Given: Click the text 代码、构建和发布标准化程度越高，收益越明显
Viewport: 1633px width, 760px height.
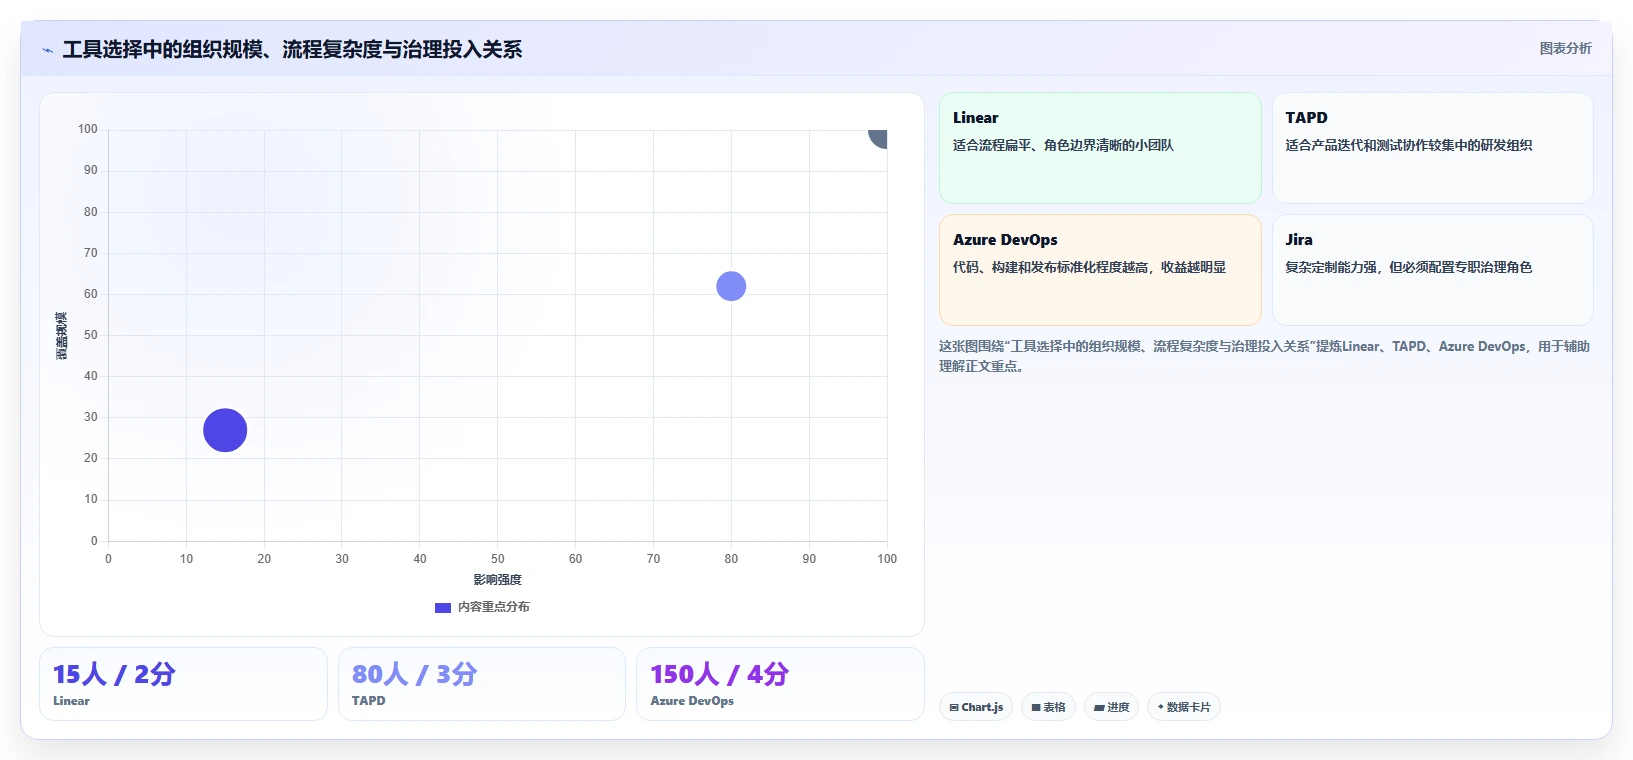Looking at the screenshot, I should coord(1089,267).
